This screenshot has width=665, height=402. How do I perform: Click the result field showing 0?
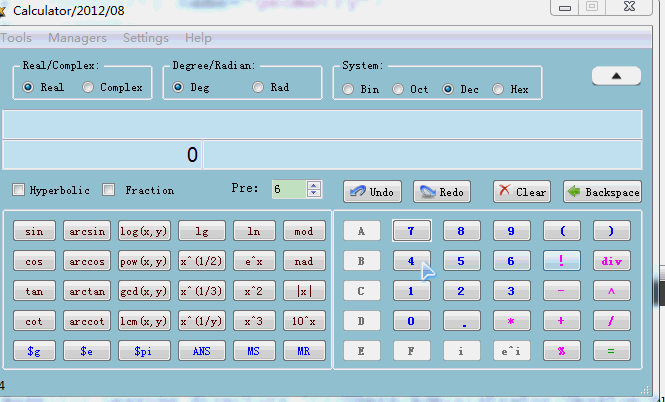[102, 155]
